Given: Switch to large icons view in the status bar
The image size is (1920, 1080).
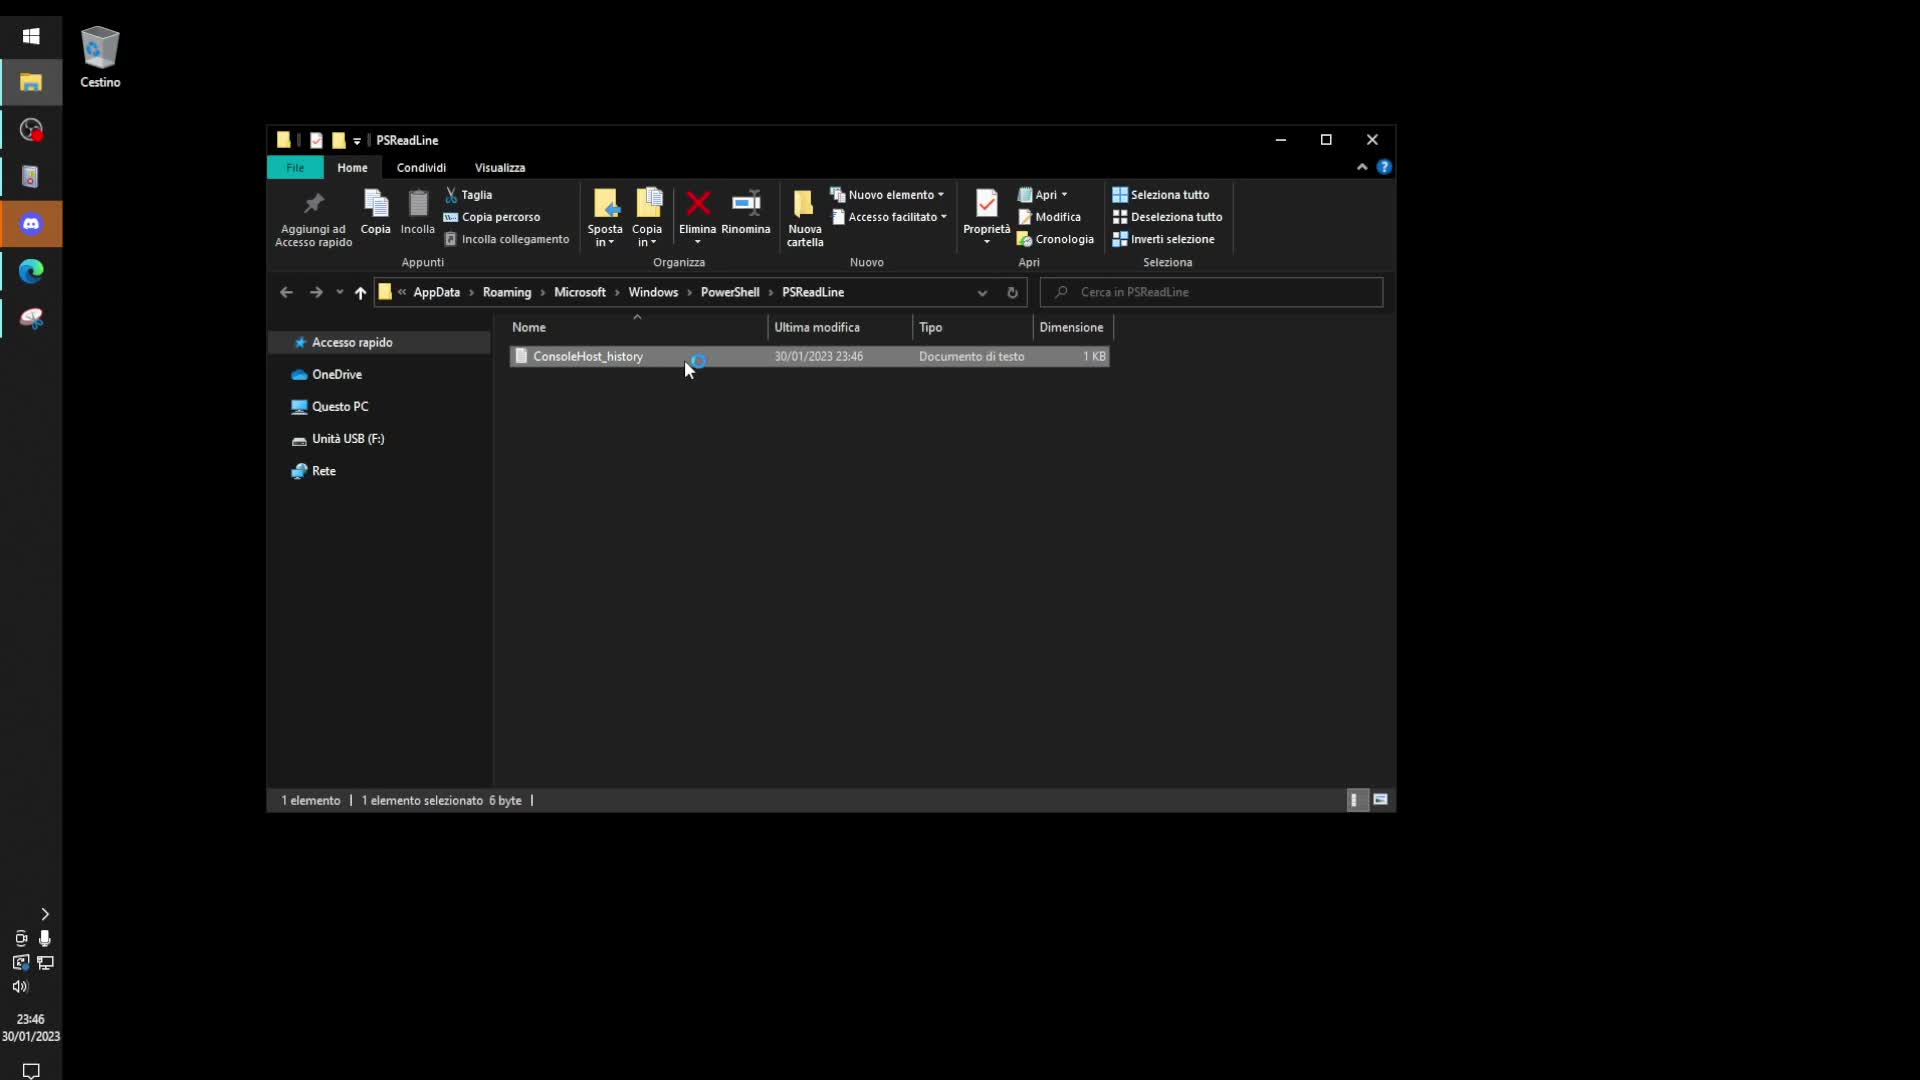Looking at the screenshot, I should pyautogui.click(x=1380, y=800).
